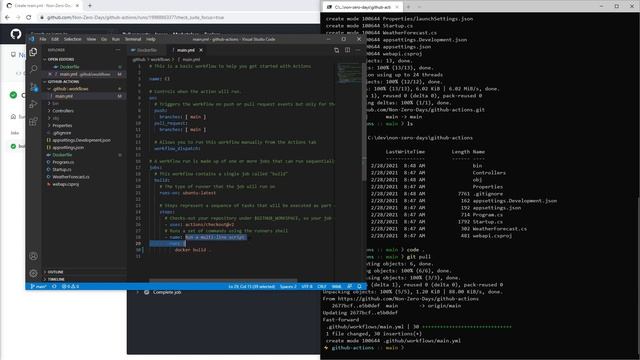The height and width of the screenshot is (360, 640).
Task: Open the Run menu in VS Code
Action: (x=116, y=39)
